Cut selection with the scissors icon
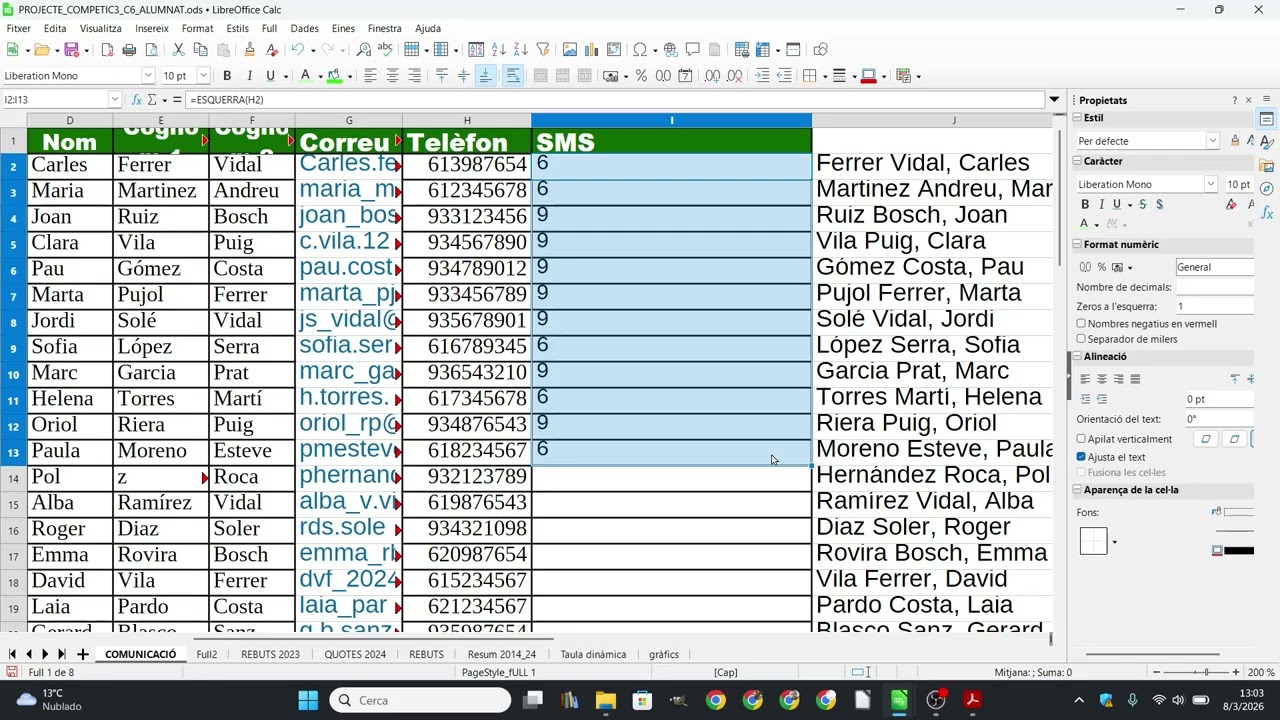The image size is (1280, 720). pyautogui.click(x=178, y=50)
